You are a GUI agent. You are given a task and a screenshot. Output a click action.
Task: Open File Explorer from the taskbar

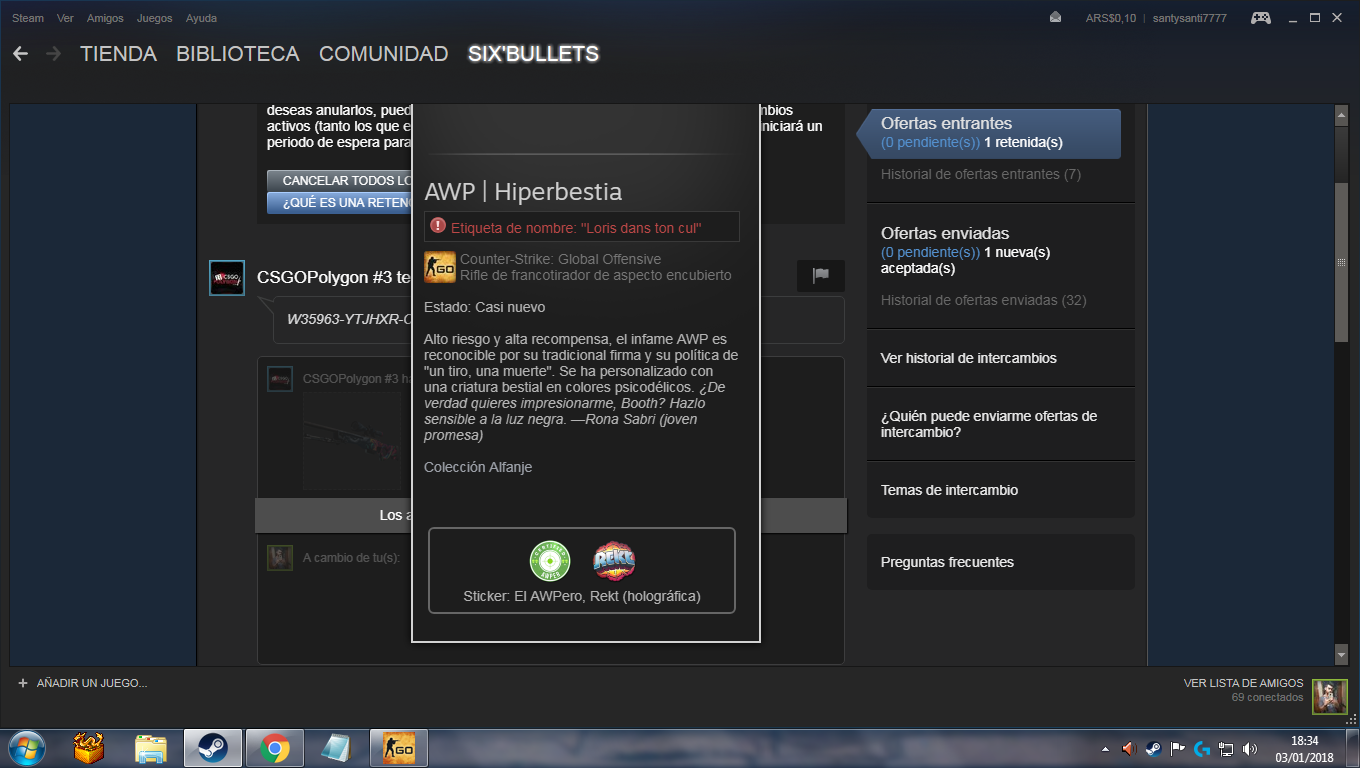tap(151, 747)
